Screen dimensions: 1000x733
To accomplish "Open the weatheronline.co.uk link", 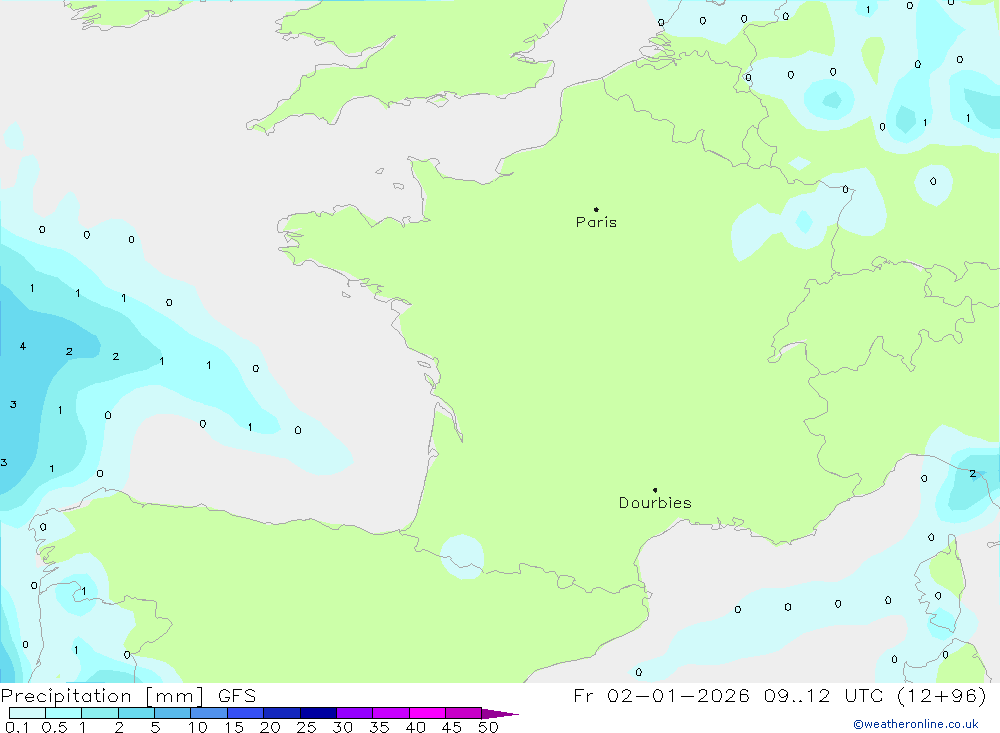I will coord(916,724).
